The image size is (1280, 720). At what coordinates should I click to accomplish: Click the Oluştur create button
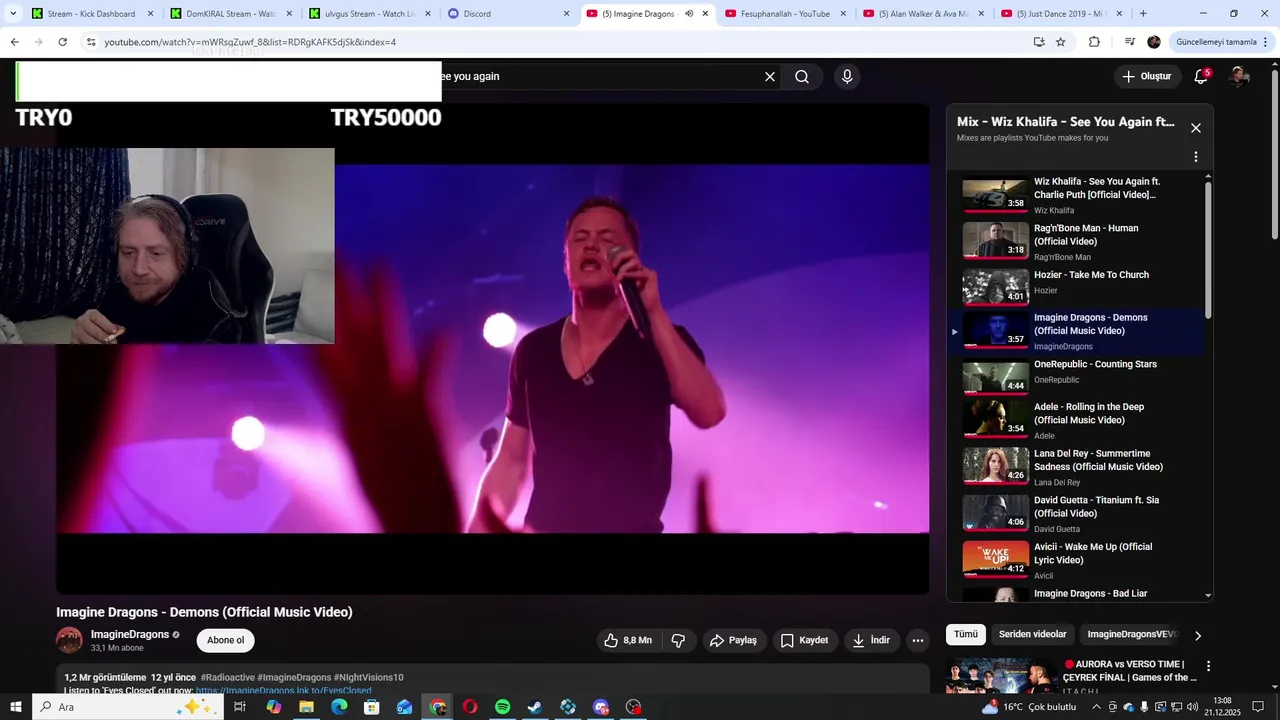(x=1146, y=77)
